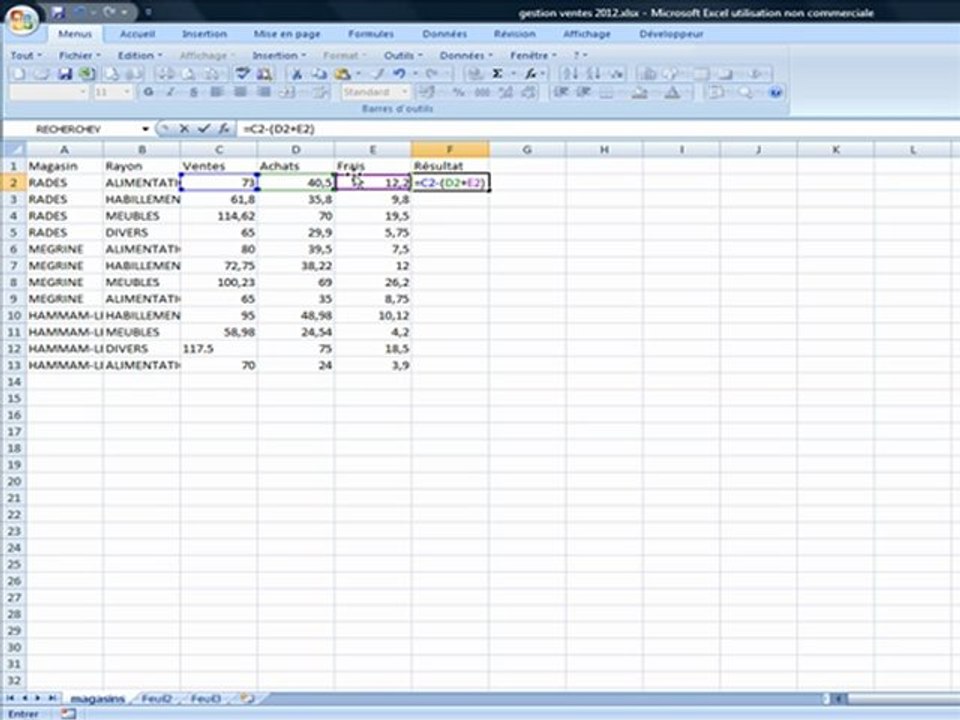This screenshot has width=960, height=720.
Task: Switch to sheet tab Feuil3
Action: pyautogui.click(x=205, y=699)
